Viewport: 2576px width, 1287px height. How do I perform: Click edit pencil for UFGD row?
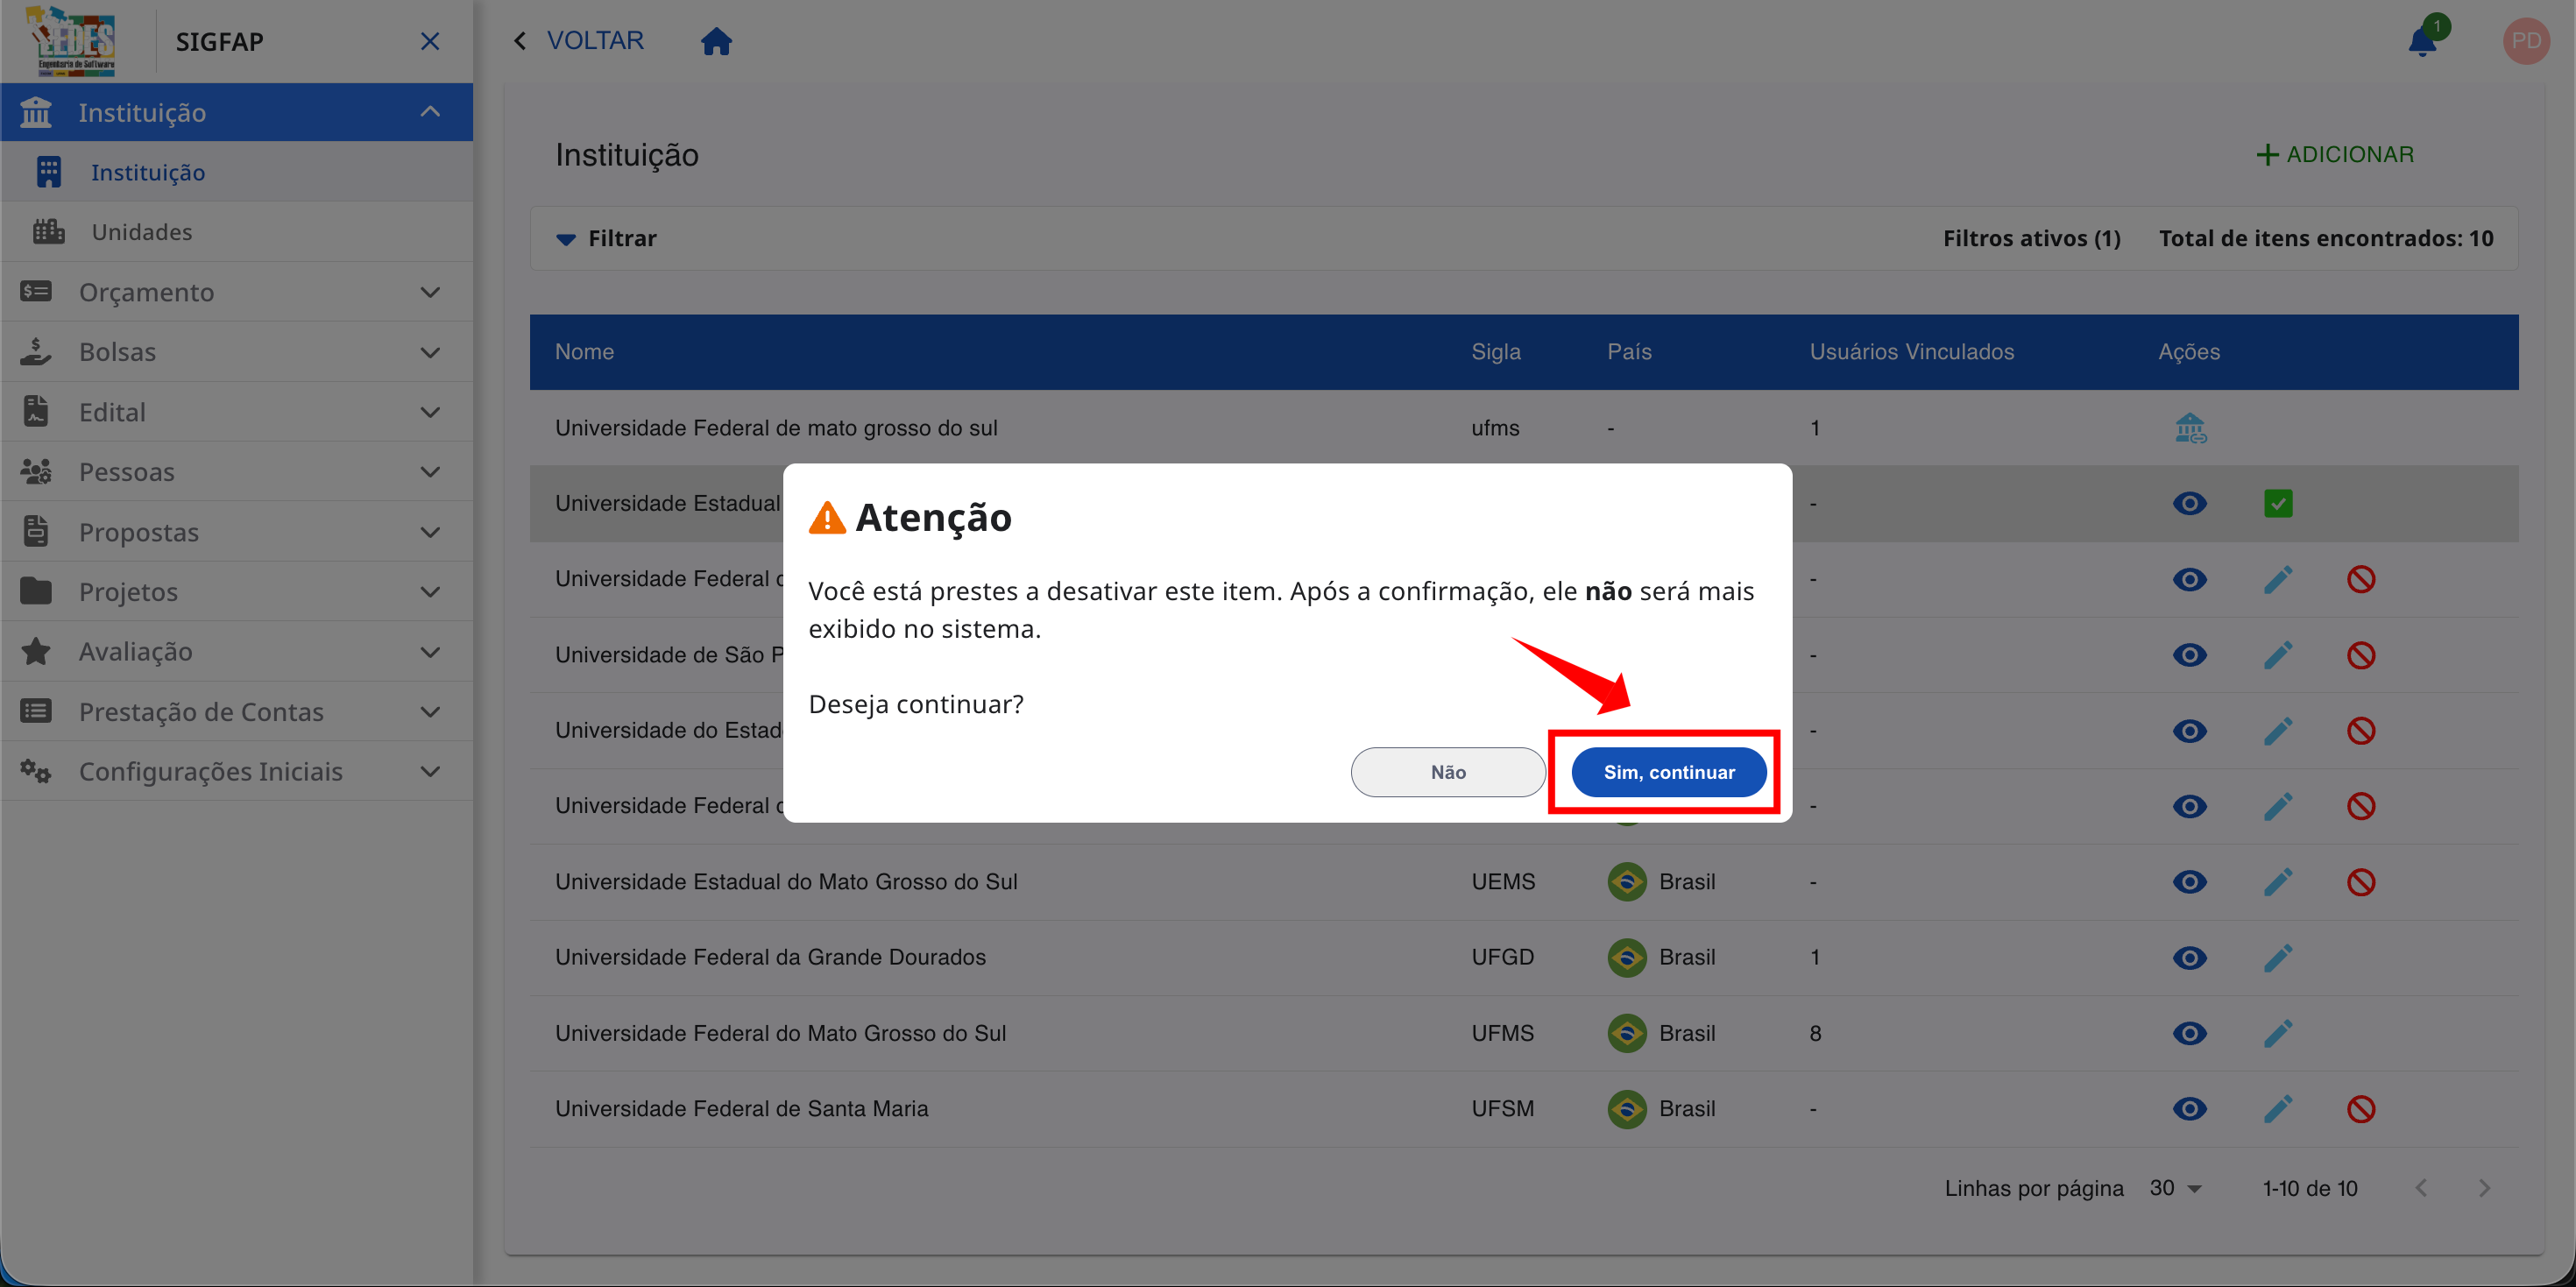2277,957
